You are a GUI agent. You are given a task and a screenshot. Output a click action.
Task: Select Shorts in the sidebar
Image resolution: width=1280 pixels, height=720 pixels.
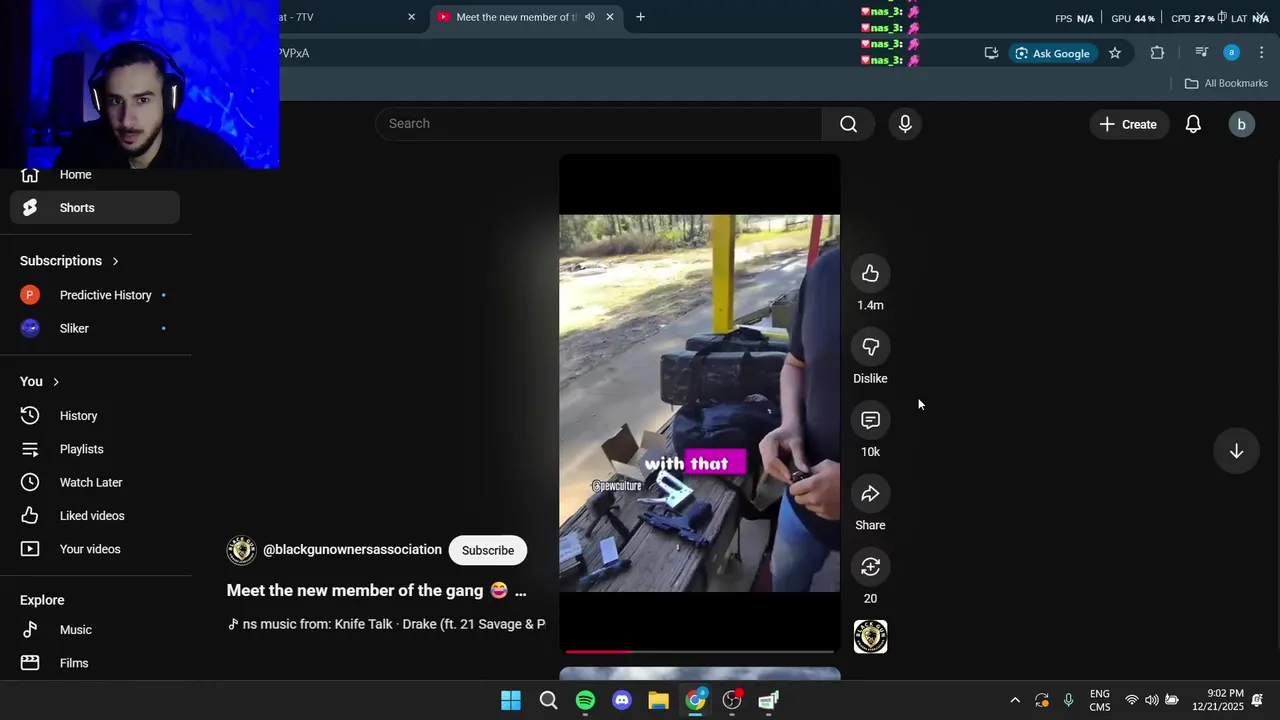click(x=95, y=208)
